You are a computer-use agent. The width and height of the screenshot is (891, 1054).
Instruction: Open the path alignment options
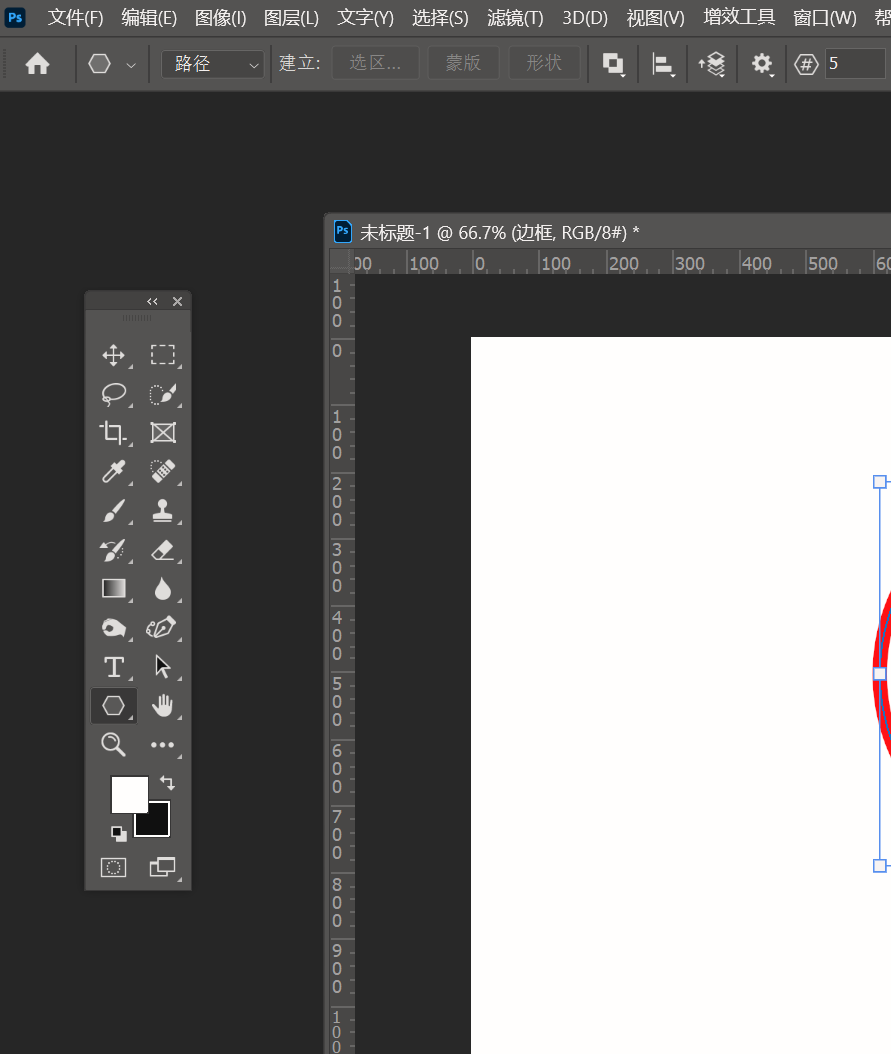(663, 65)
